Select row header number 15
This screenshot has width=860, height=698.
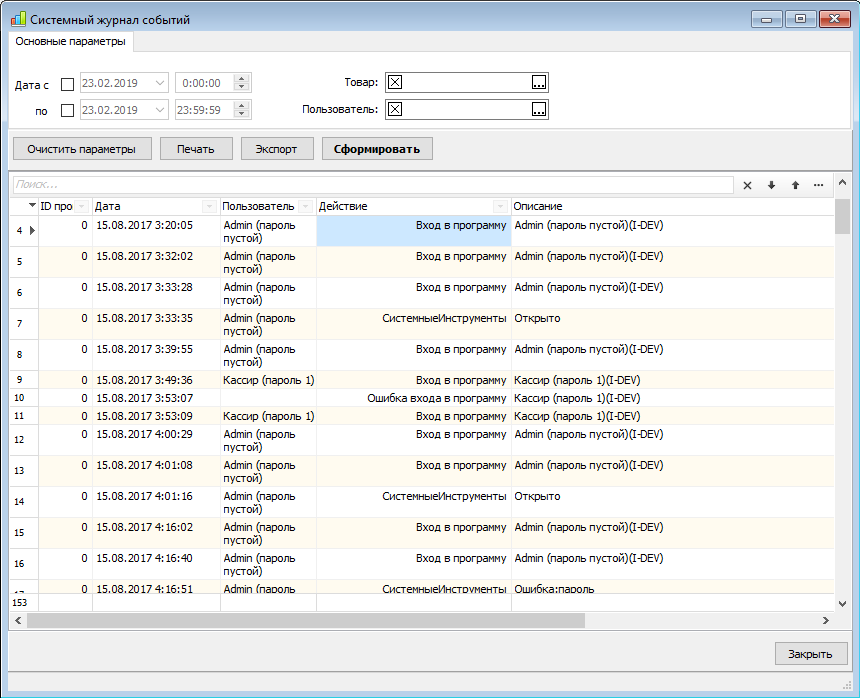pos(24,532)
